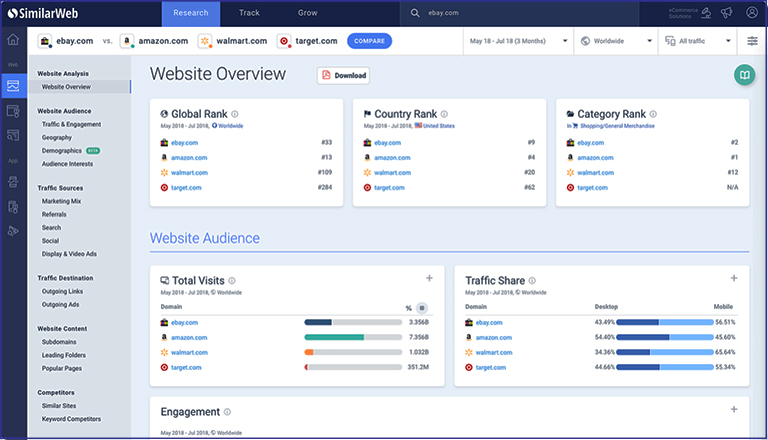Open the megaphone announcements icon
The image size is (768, 440).
tap(728, 13)
